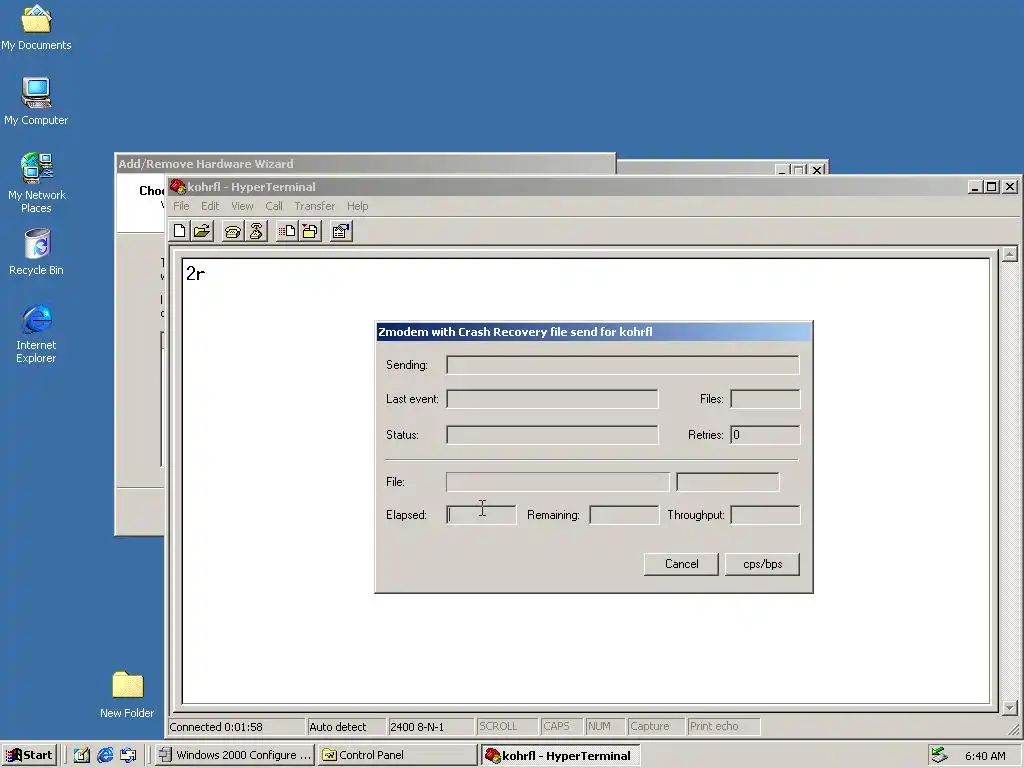Open the Call menu in HyperTerminal
1024x768 pixels.
[274, 206]
